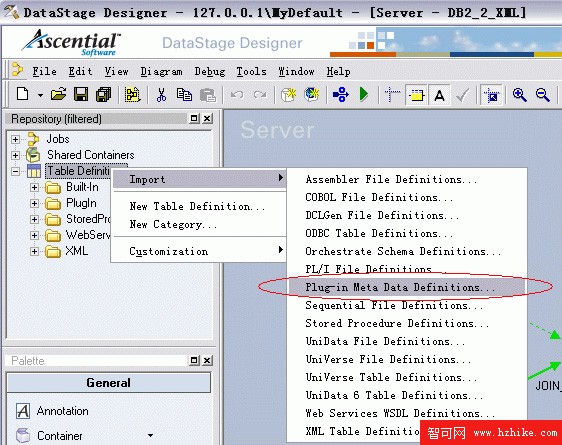Click the Save All toolbar icon
This screenshot has width=562, height=445.
pyautogui.click(x=104, y=95)
